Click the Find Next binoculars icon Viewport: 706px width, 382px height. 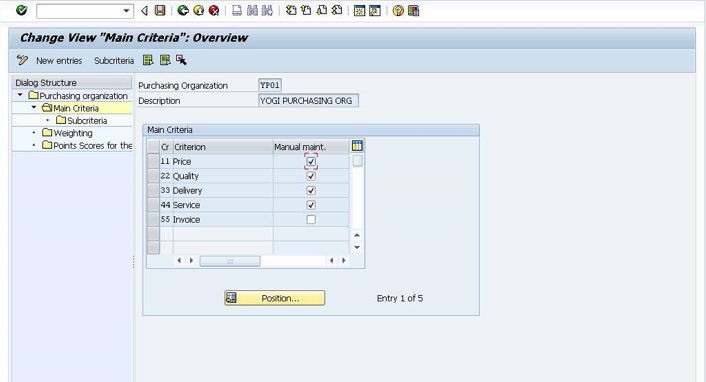point(267,10)
